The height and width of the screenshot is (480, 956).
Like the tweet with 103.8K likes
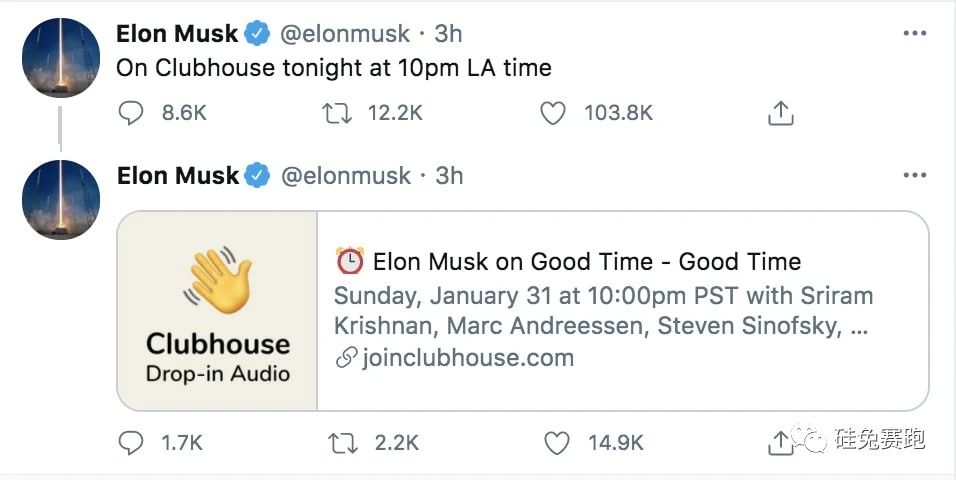pyautogui.click(x=553, y=114)
